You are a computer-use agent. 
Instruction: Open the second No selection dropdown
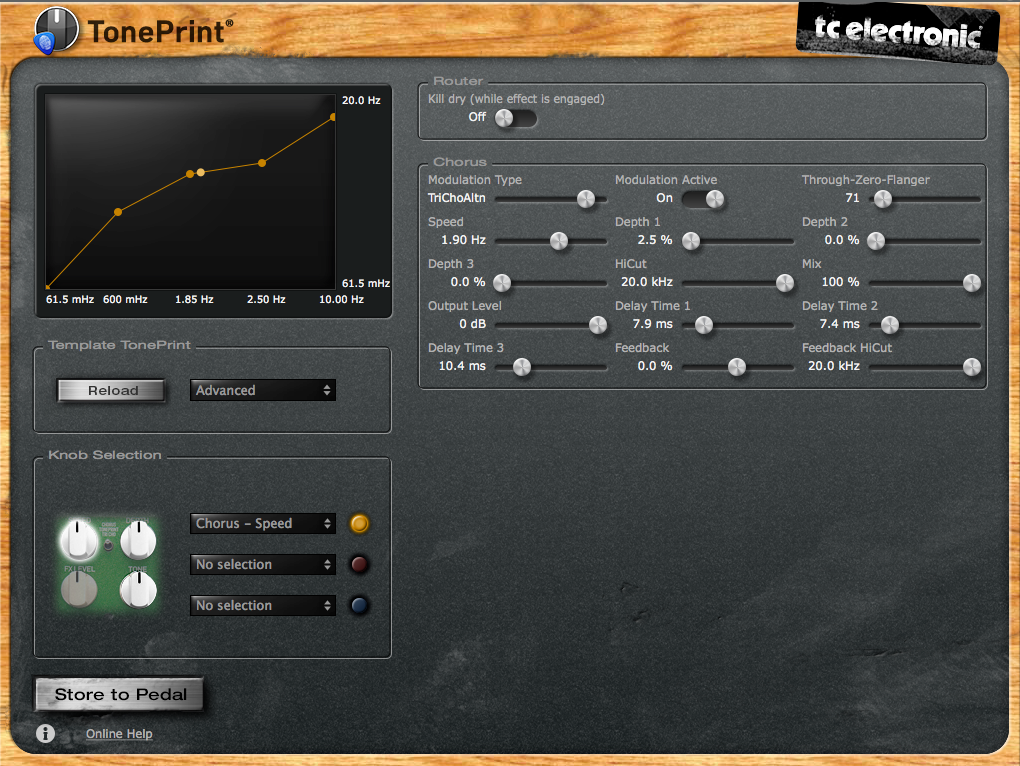pos(263,564)
